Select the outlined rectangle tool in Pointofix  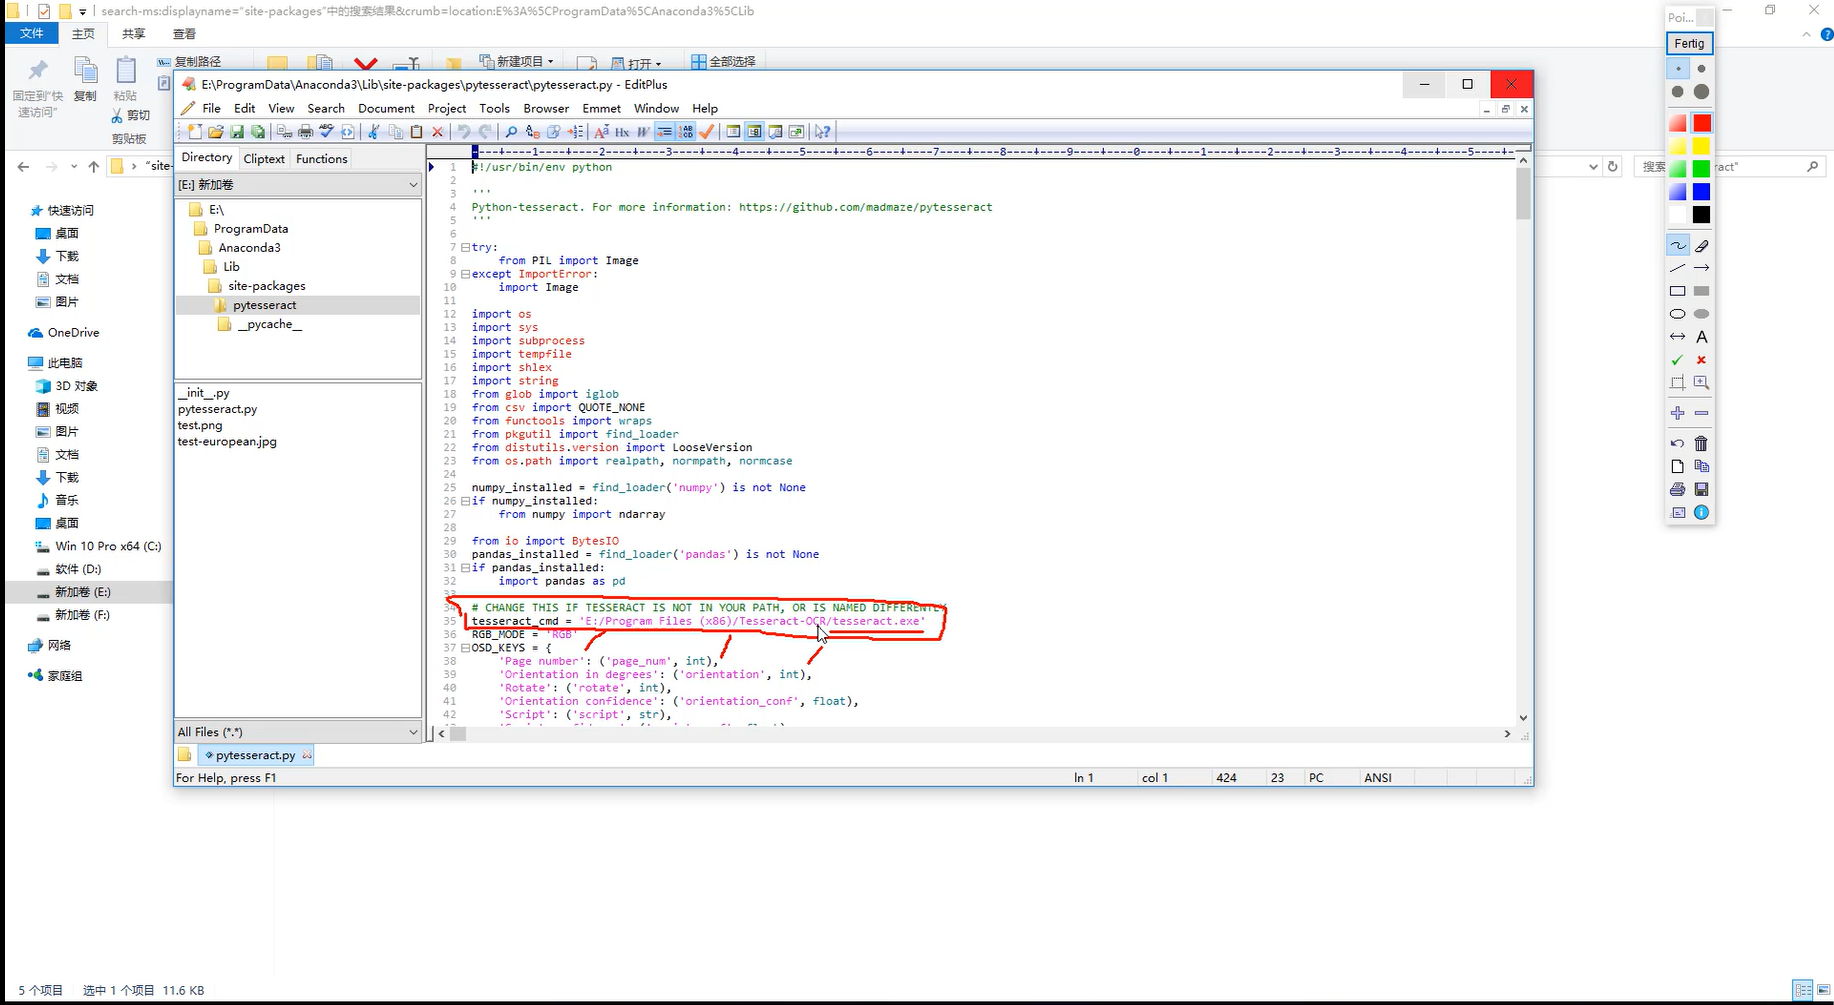pos(1677,291)
